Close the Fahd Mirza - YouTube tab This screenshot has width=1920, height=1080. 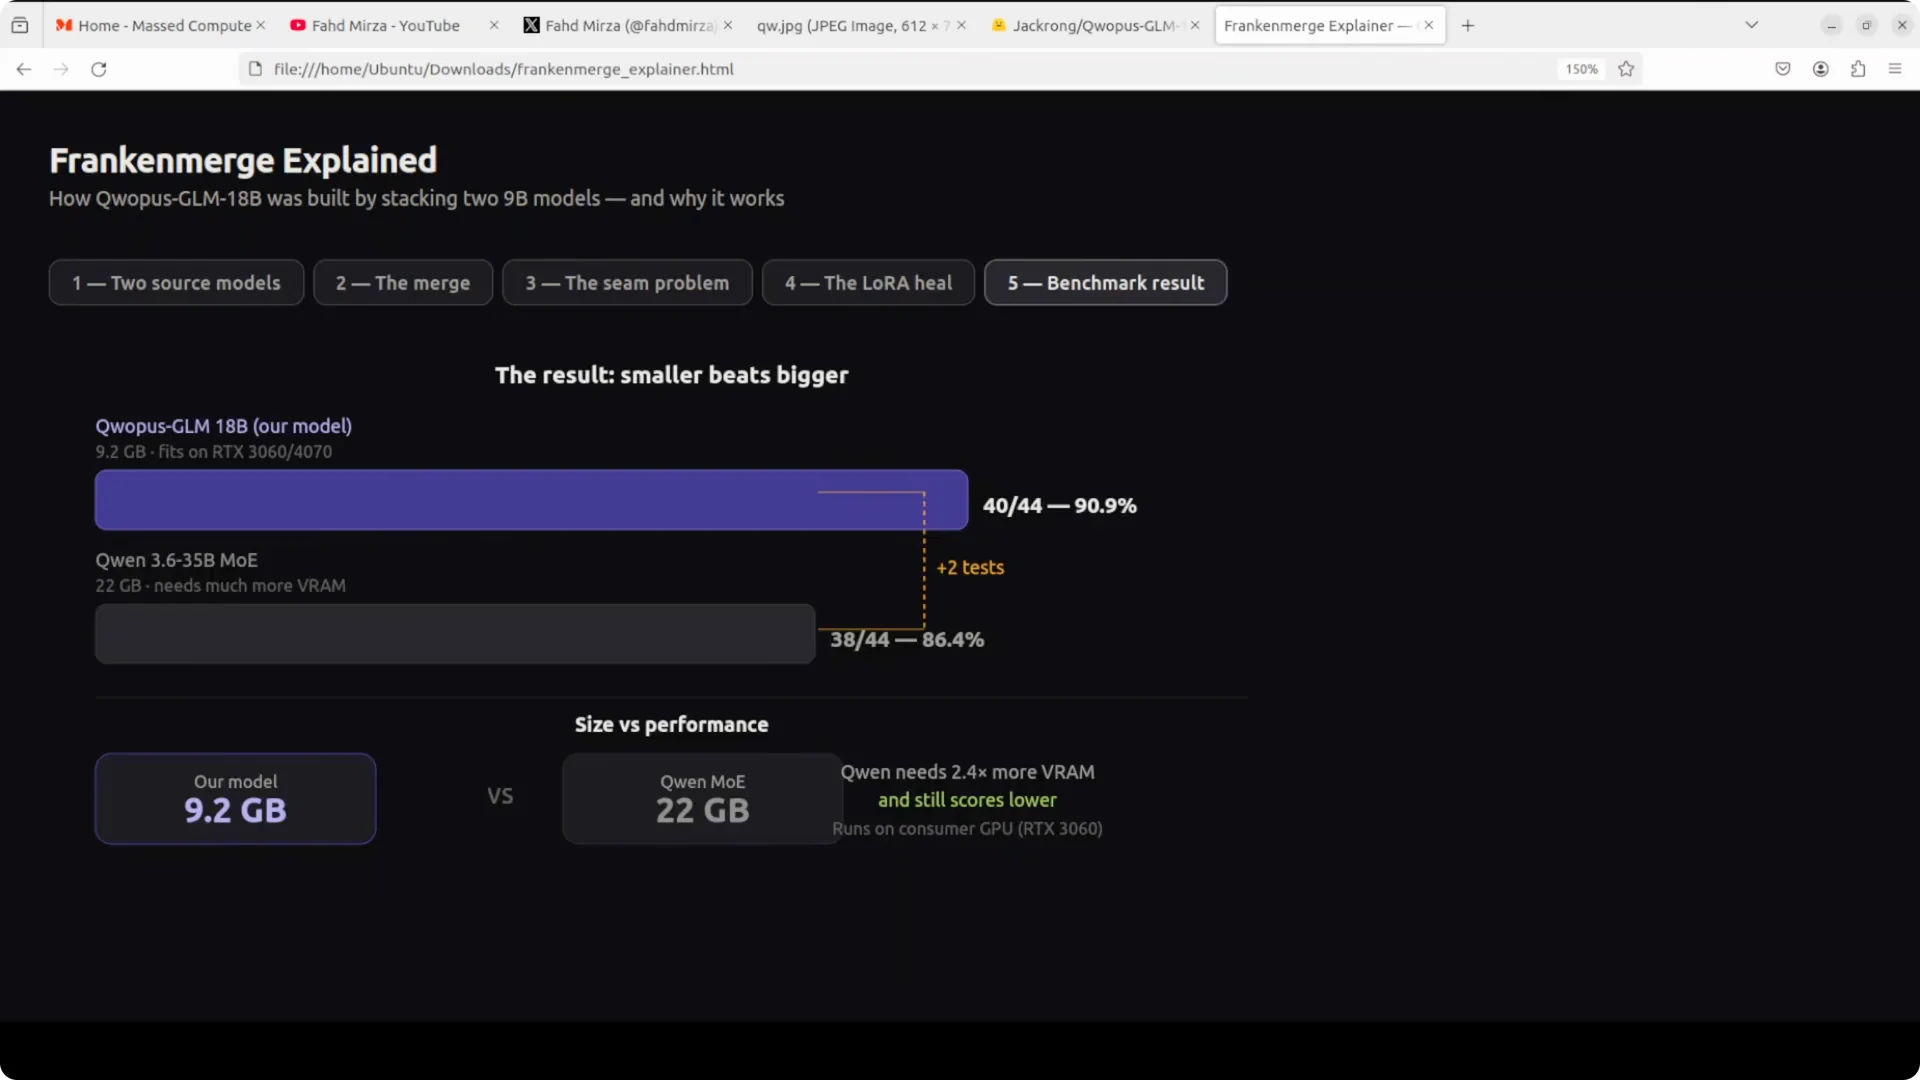(494, 25)
